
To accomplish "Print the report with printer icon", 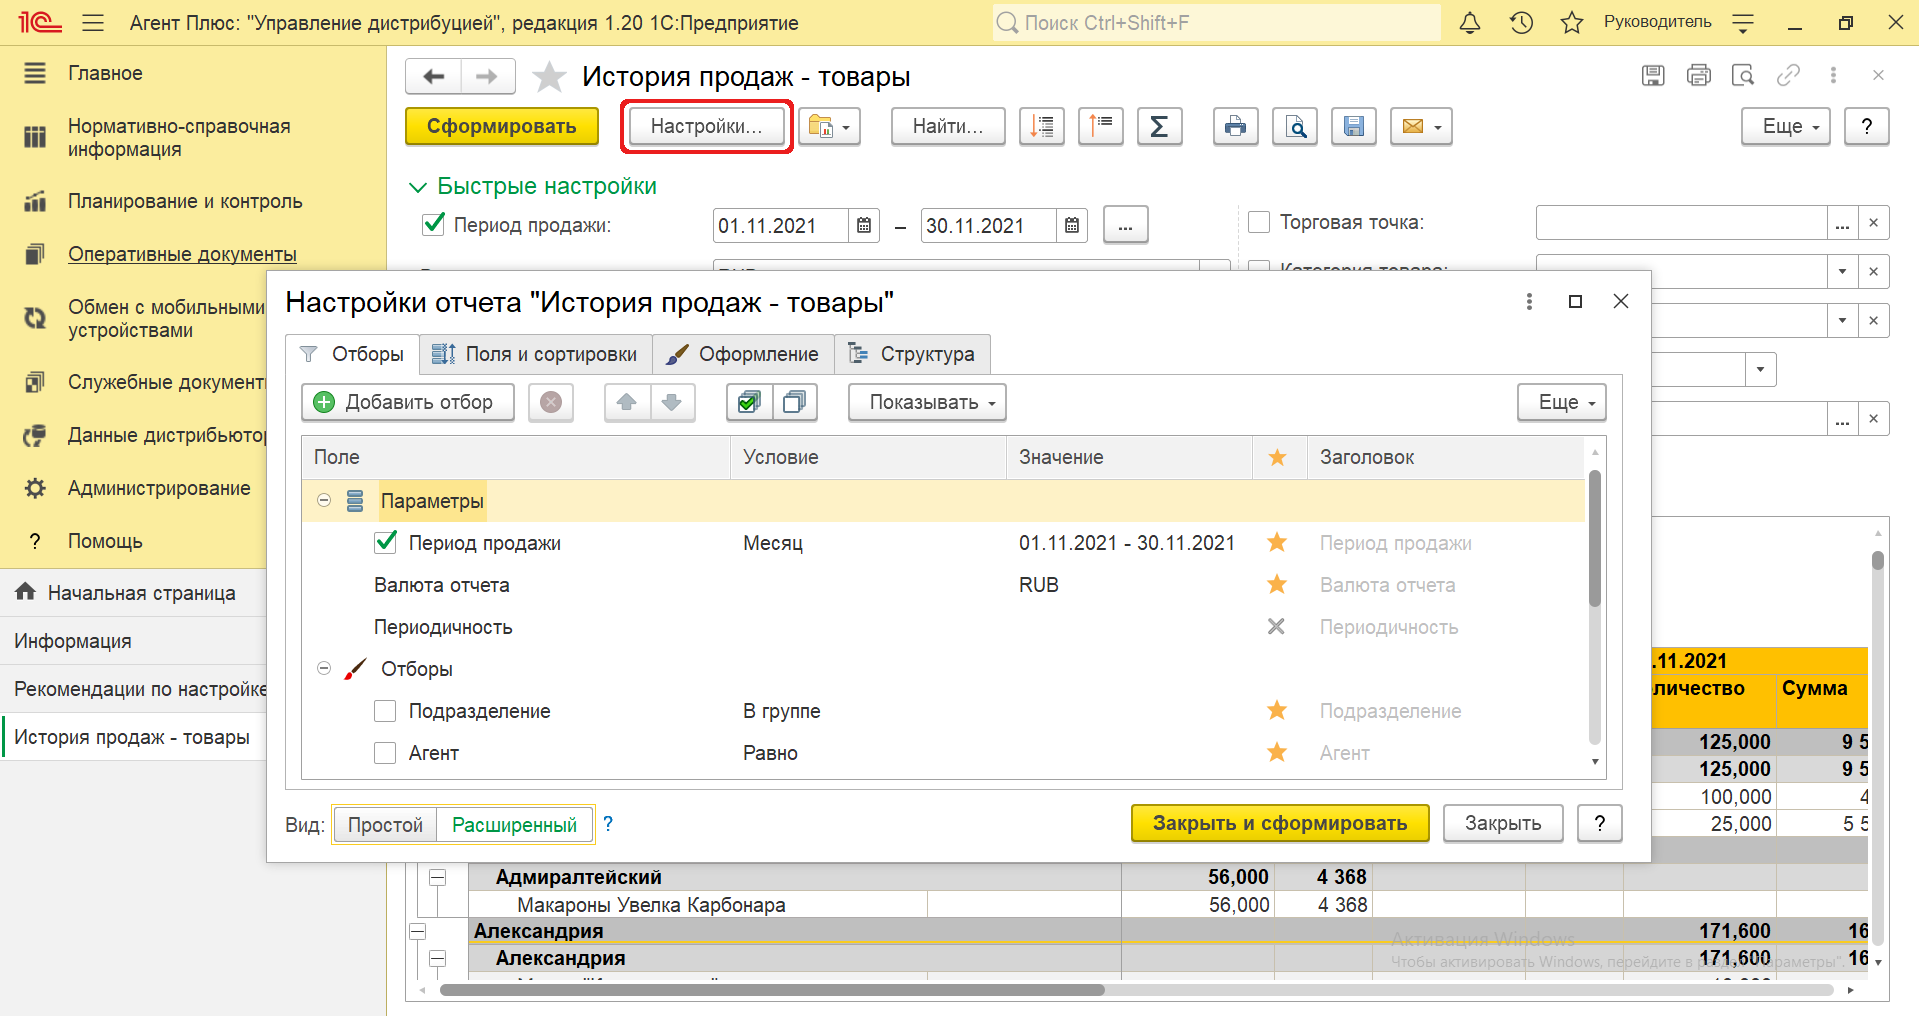I will (1235, 126).
